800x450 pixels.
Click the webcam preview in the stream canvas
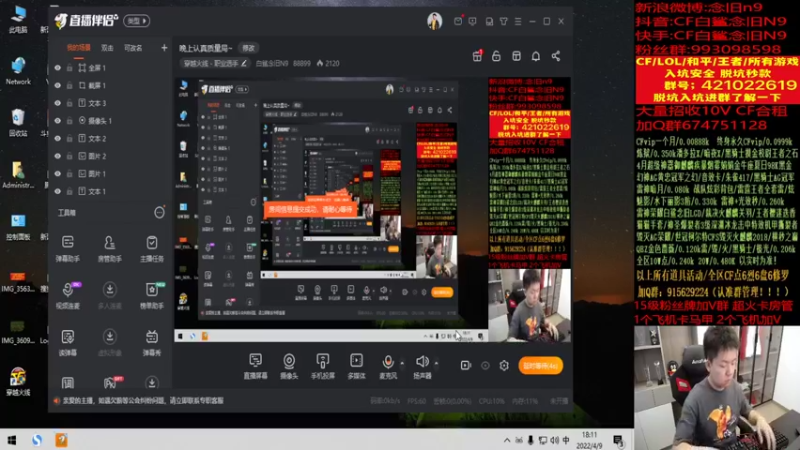tap(529, 305)
